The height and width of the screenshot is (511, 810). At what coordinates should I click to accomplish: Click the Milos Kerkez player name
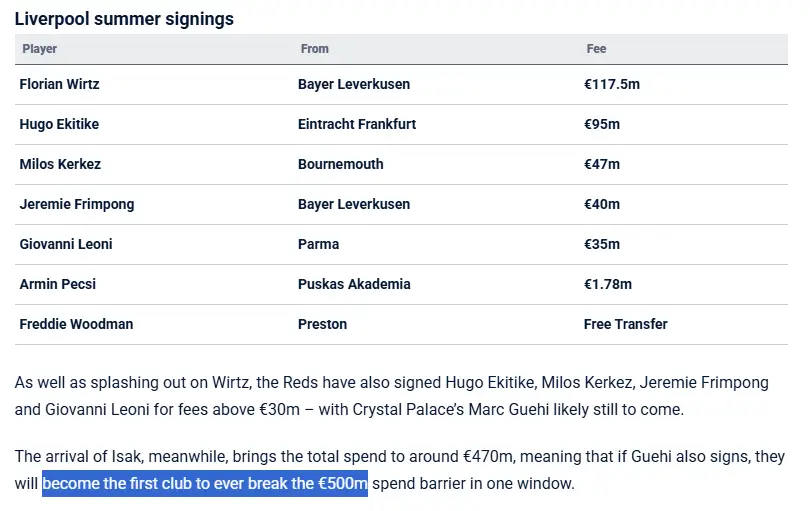60,164
